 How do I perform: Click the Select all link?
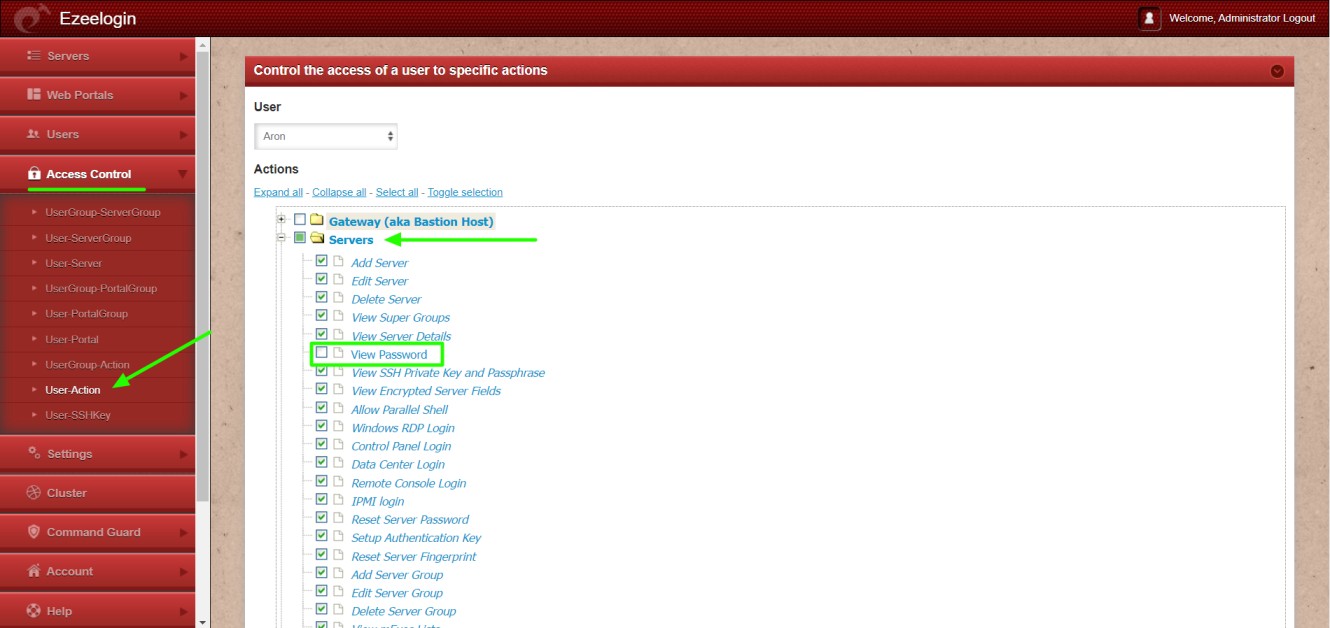click(397, 192)
